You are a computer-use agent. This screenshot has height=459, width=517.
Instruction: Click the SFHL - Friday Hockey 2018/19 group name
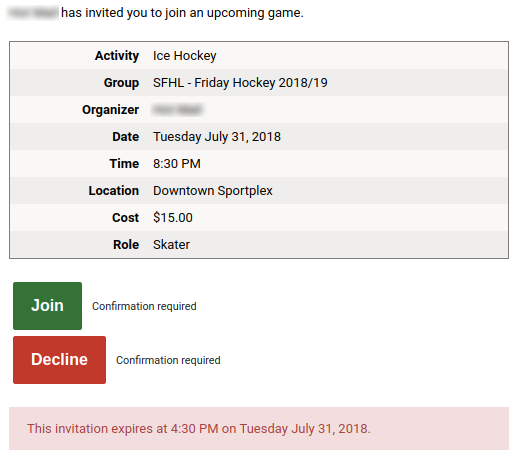tap(240, 83)
